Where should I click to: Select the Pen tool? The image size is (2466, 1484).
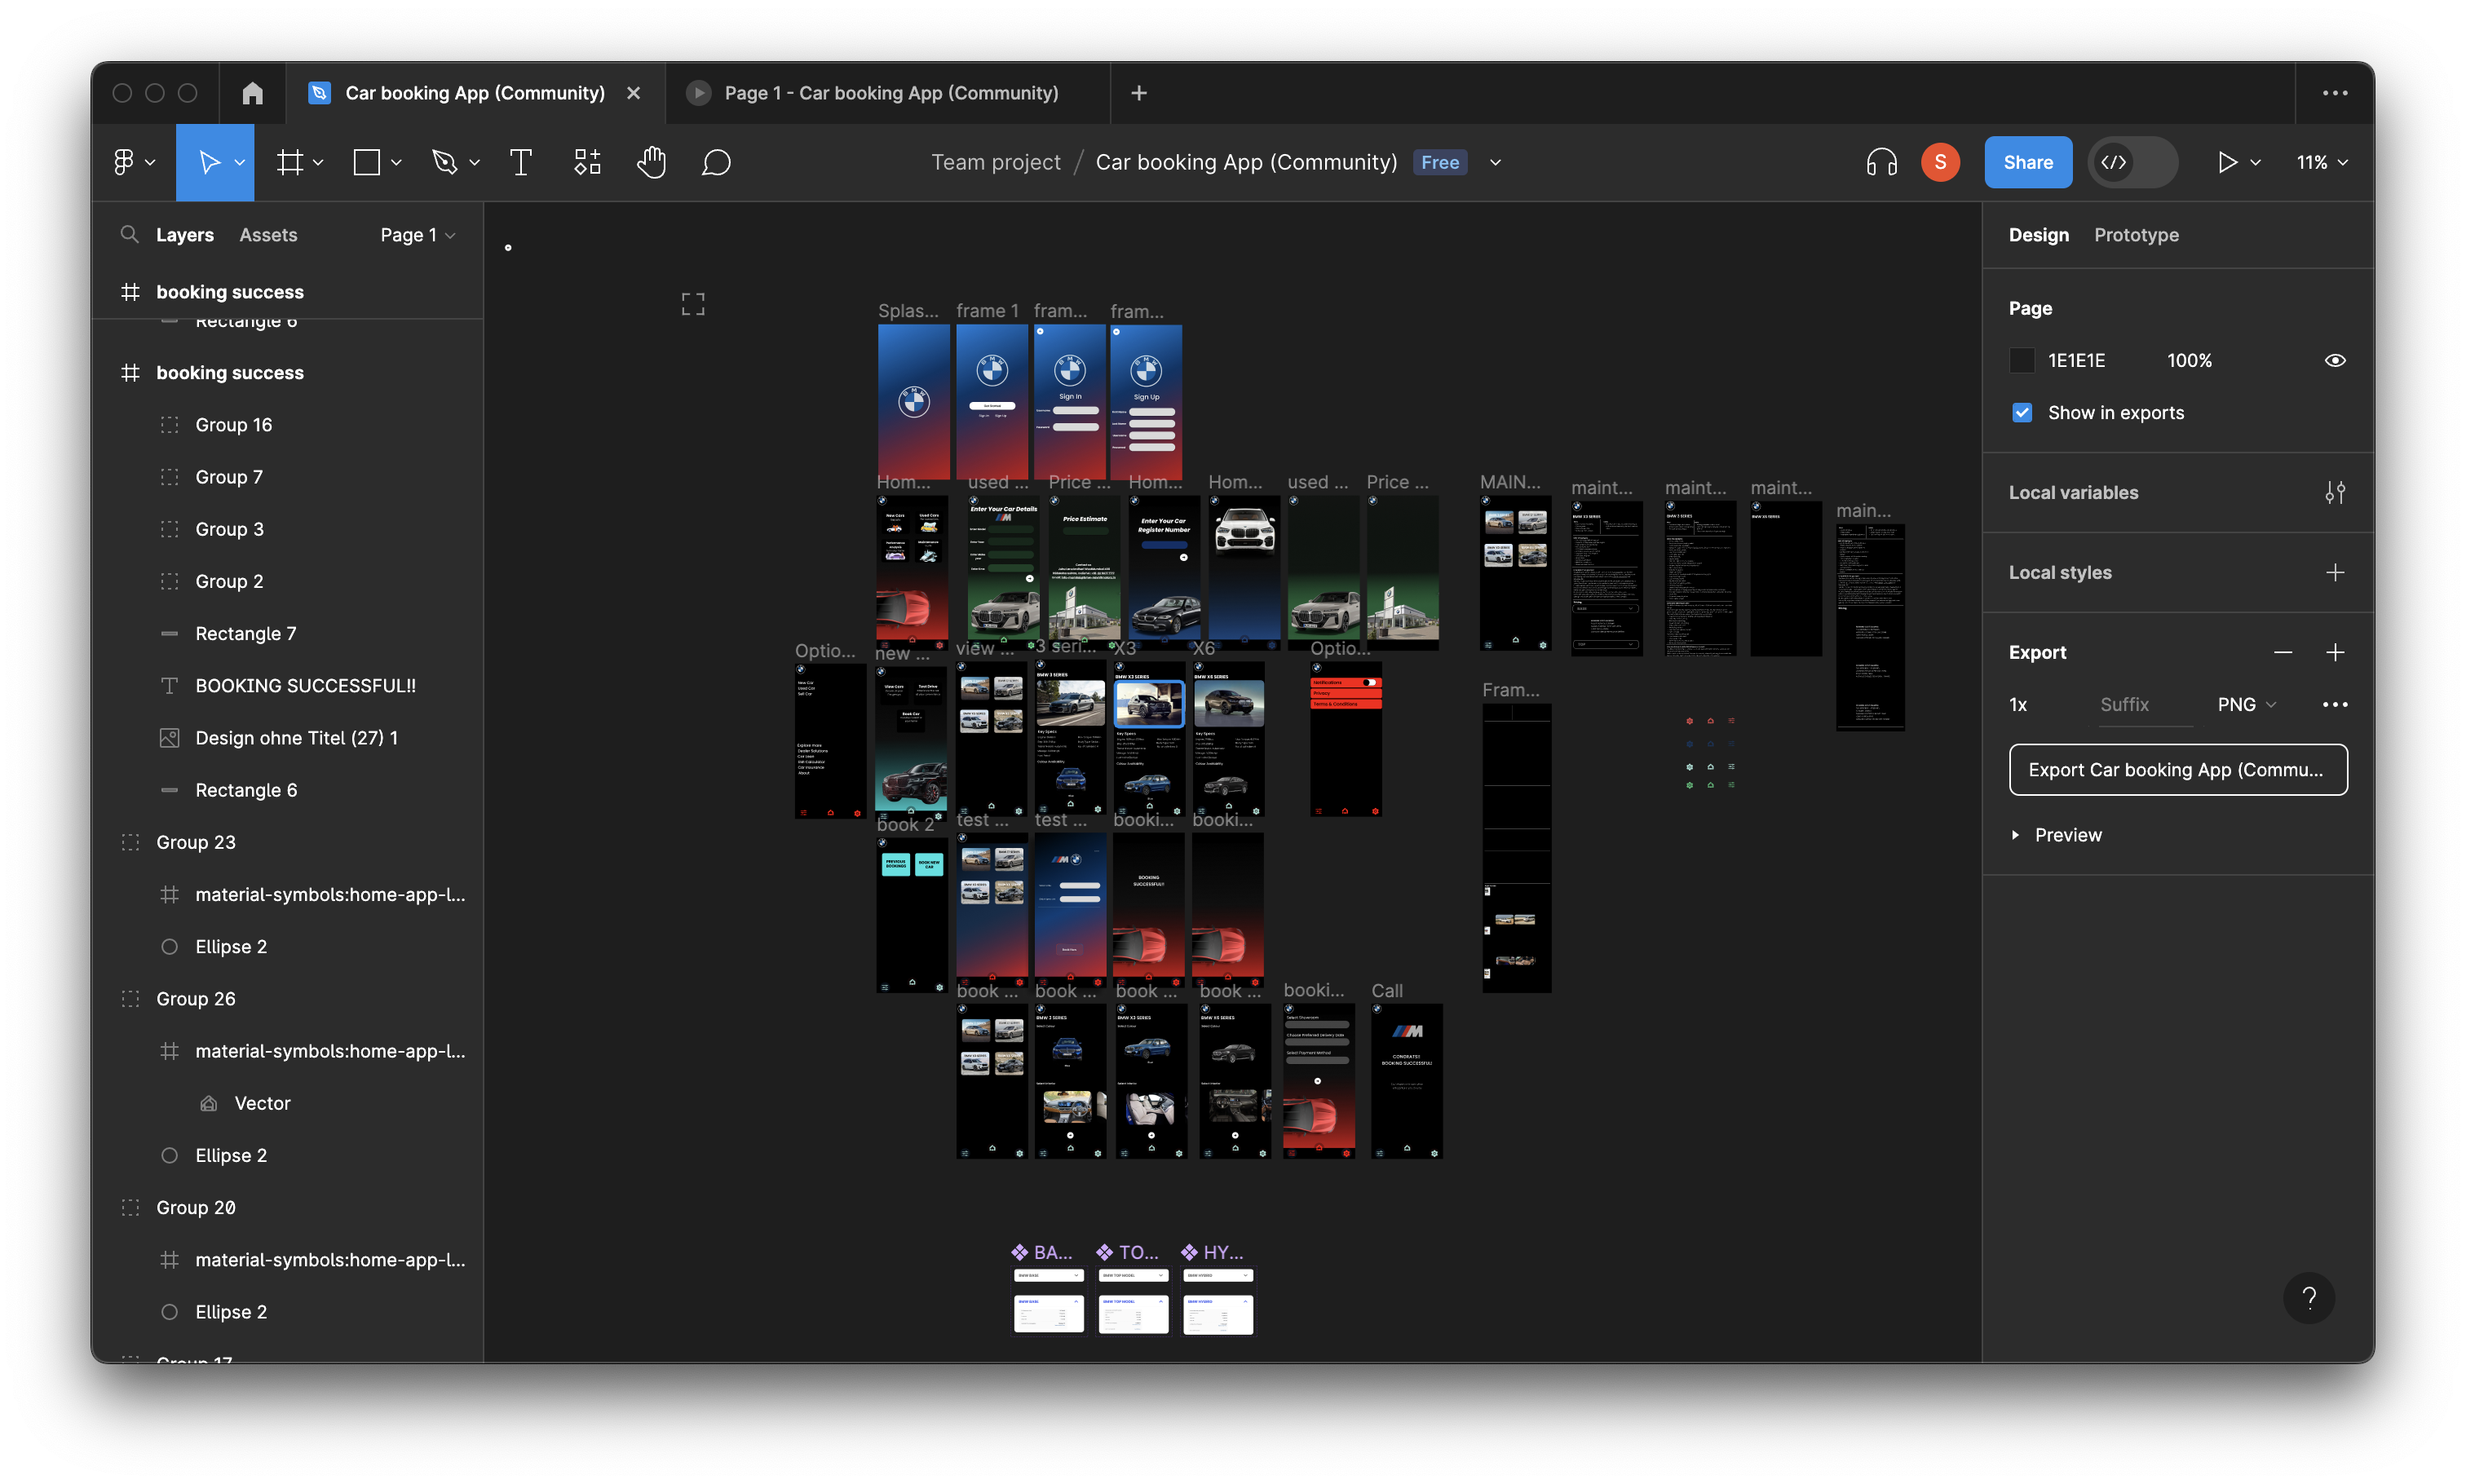coord(444,162)
